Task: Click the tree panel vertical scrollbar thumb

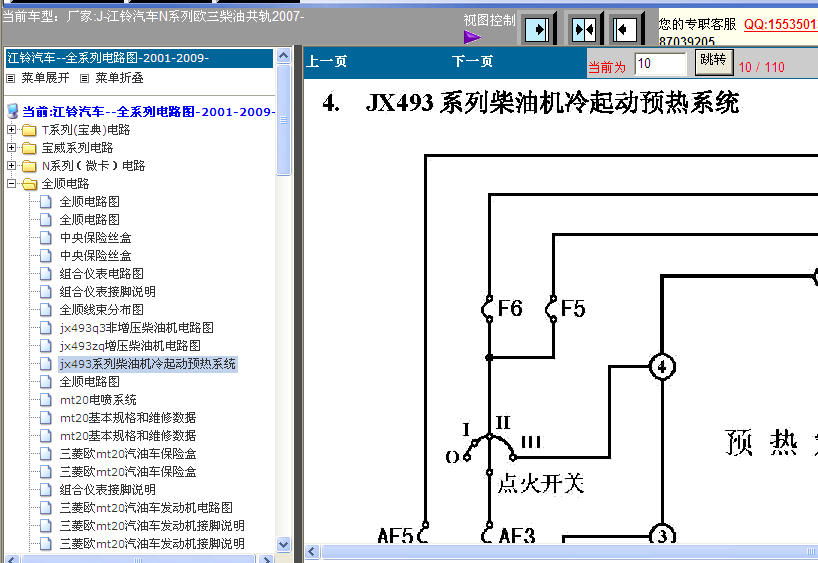Action: [283, 120]
